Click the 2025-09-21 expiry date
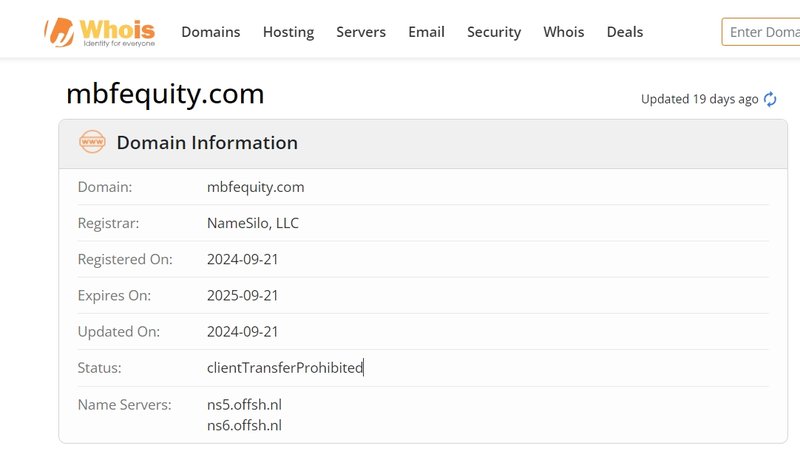 [243, 296]
